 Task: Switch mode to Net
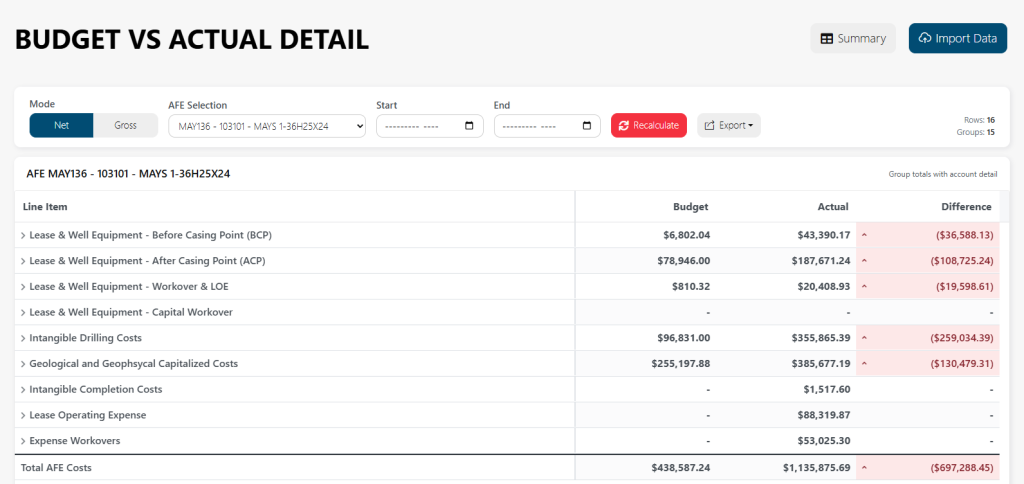click(x=61, y=125)
